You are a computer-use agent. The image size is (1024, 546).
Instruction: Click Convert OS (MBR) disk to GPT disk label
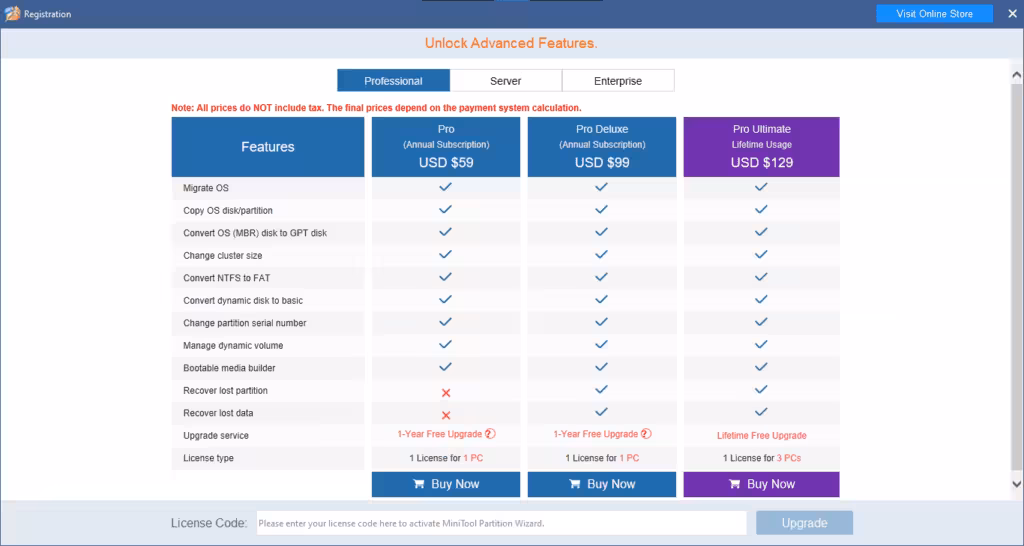click(255, 233)
